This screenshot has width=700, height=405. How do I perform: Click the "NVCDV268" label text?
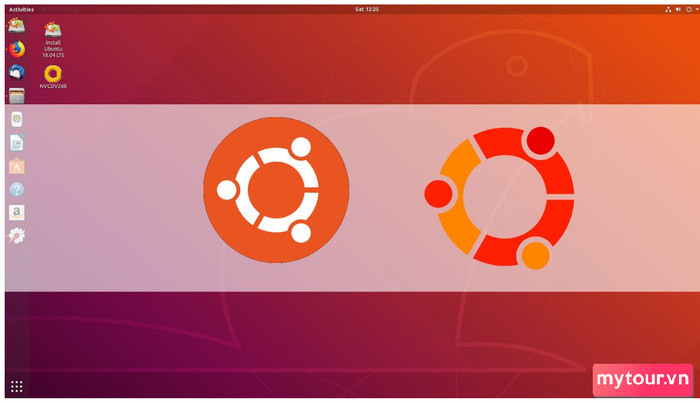pos(53,86)
